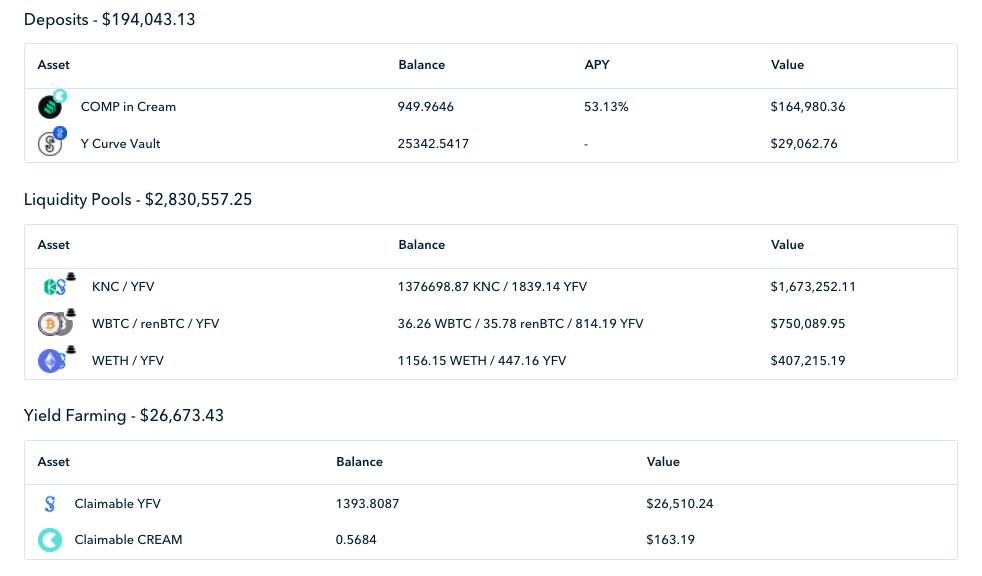Viewport: 982px width, 576px height.
Task: Click the Claimable CREAM token icon
Action: 50,540
